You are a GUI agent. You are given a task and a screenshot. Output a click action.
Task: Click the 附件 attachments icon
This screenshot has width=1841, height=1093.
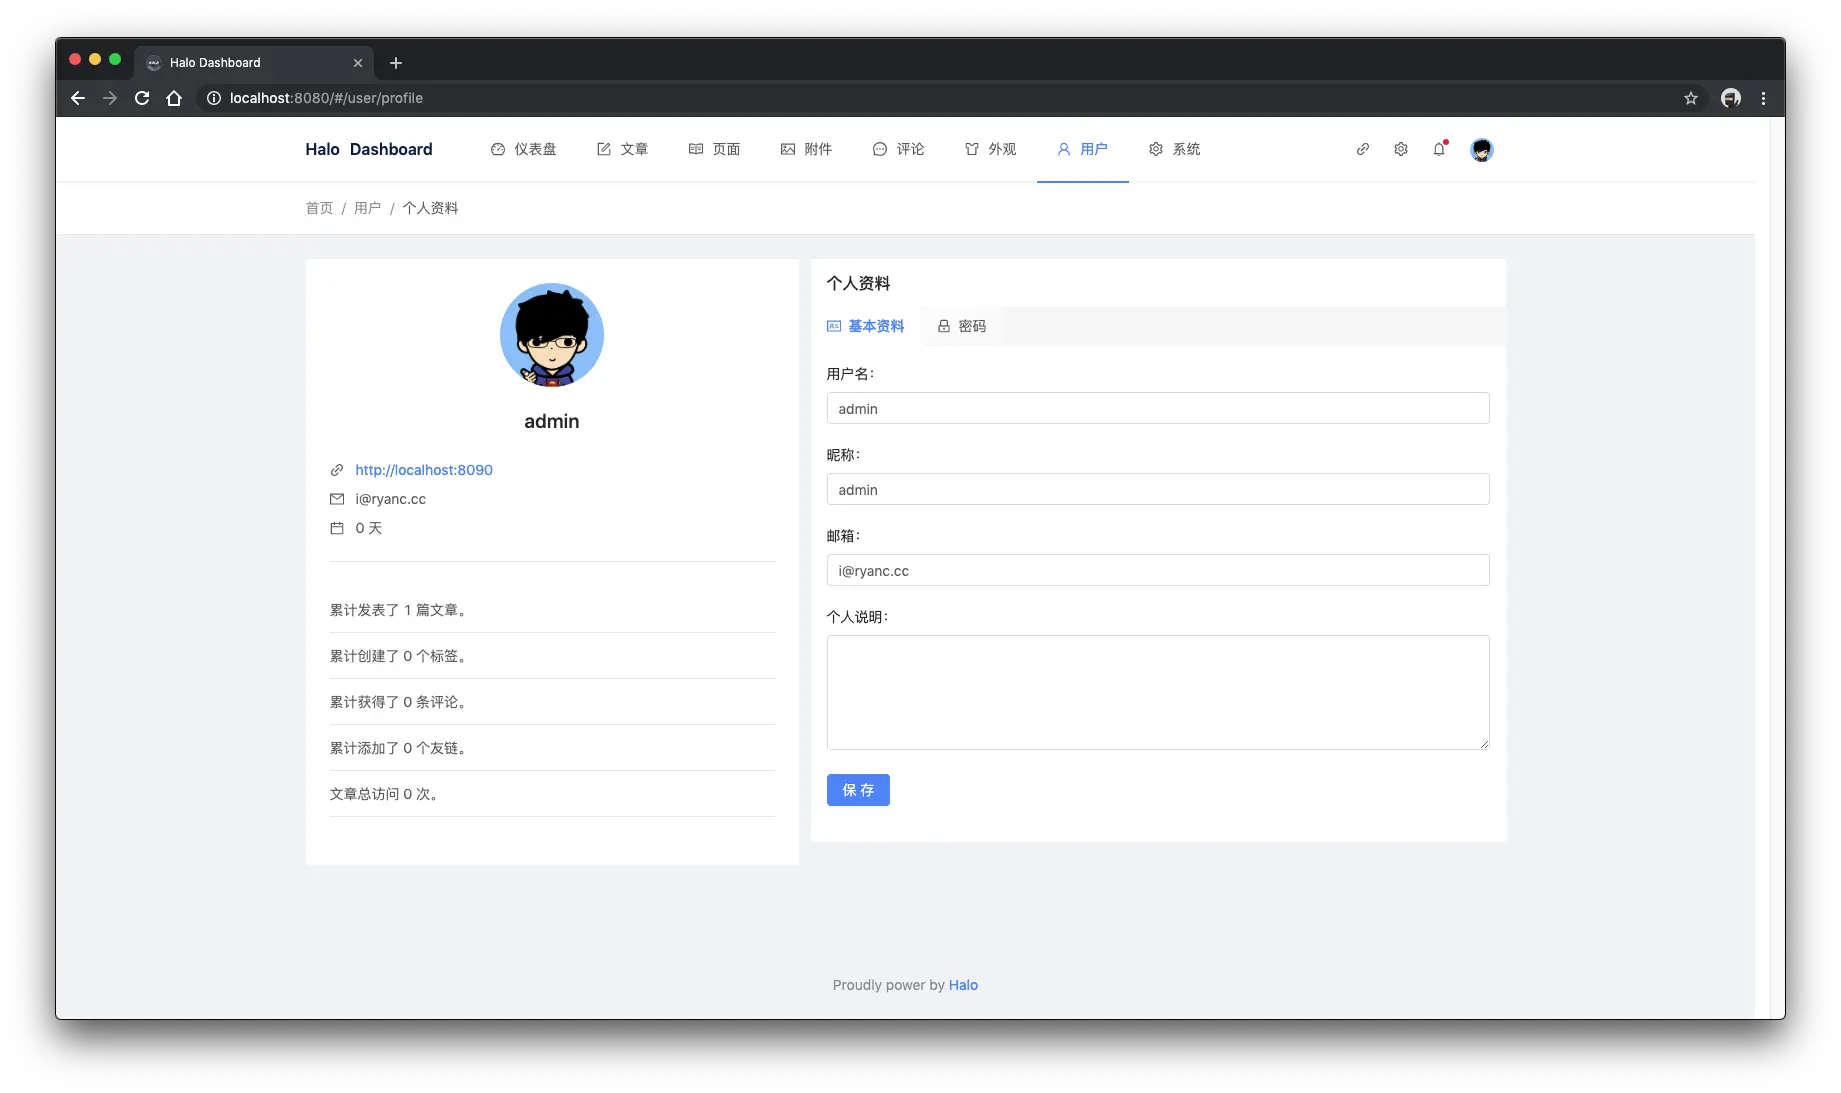(x=807, y=149)
